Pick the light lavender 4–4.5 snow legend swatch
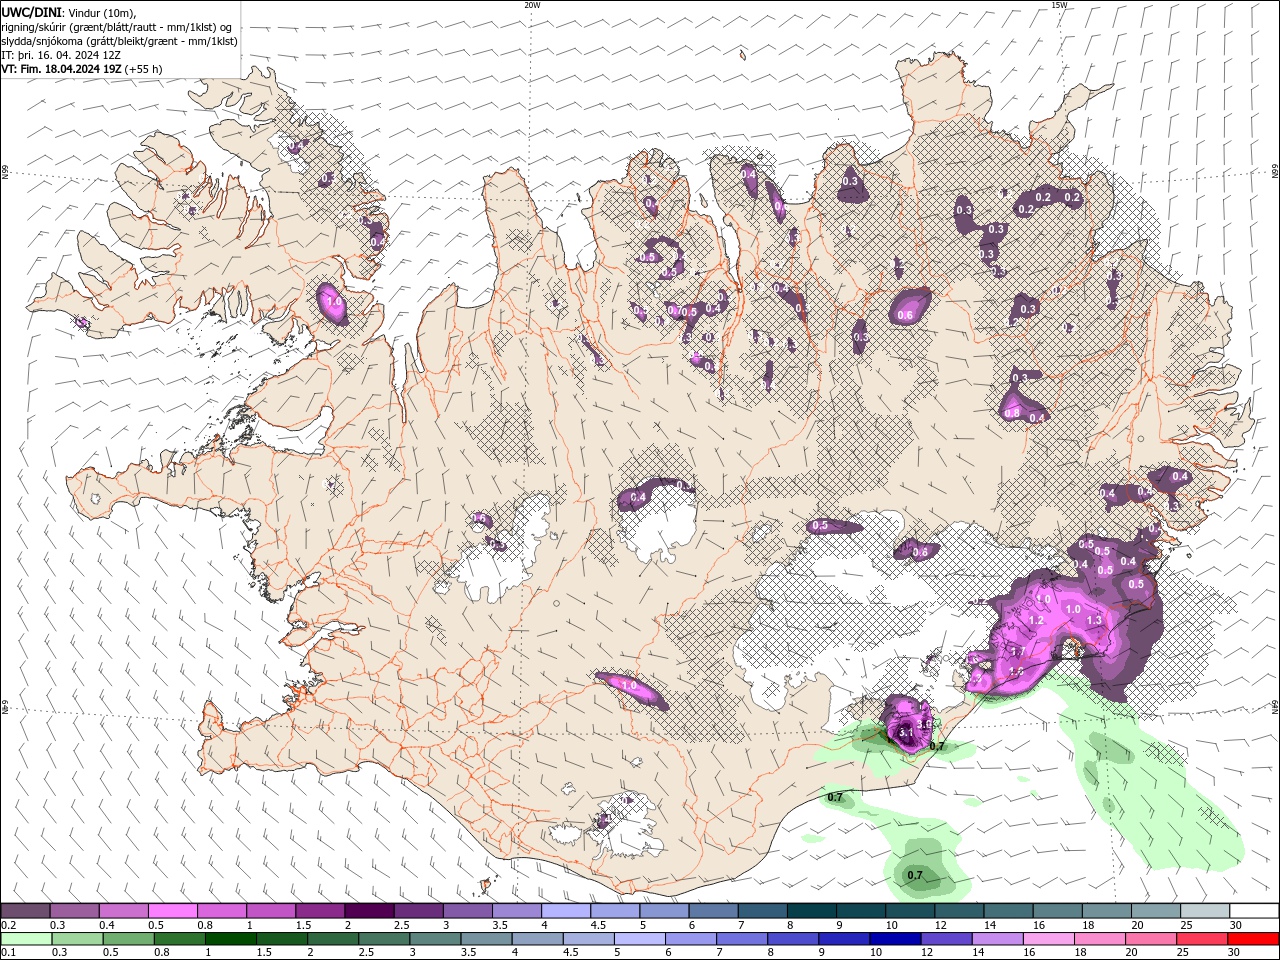The width and height of the screenshot is (1280, 960). pyautogui.click(x=565, y=911)
